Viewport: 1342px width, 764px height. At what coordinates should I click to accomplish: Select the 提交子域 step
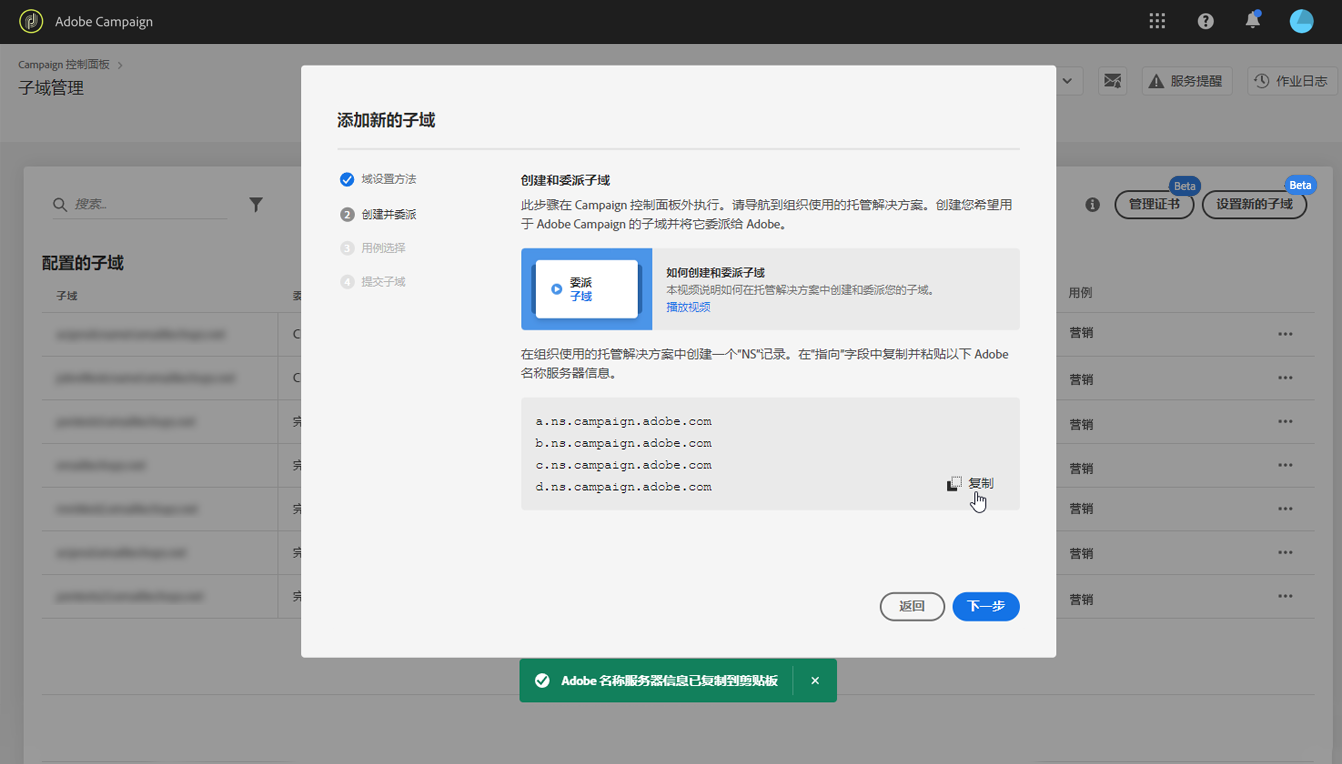click(x=373, y=282)
